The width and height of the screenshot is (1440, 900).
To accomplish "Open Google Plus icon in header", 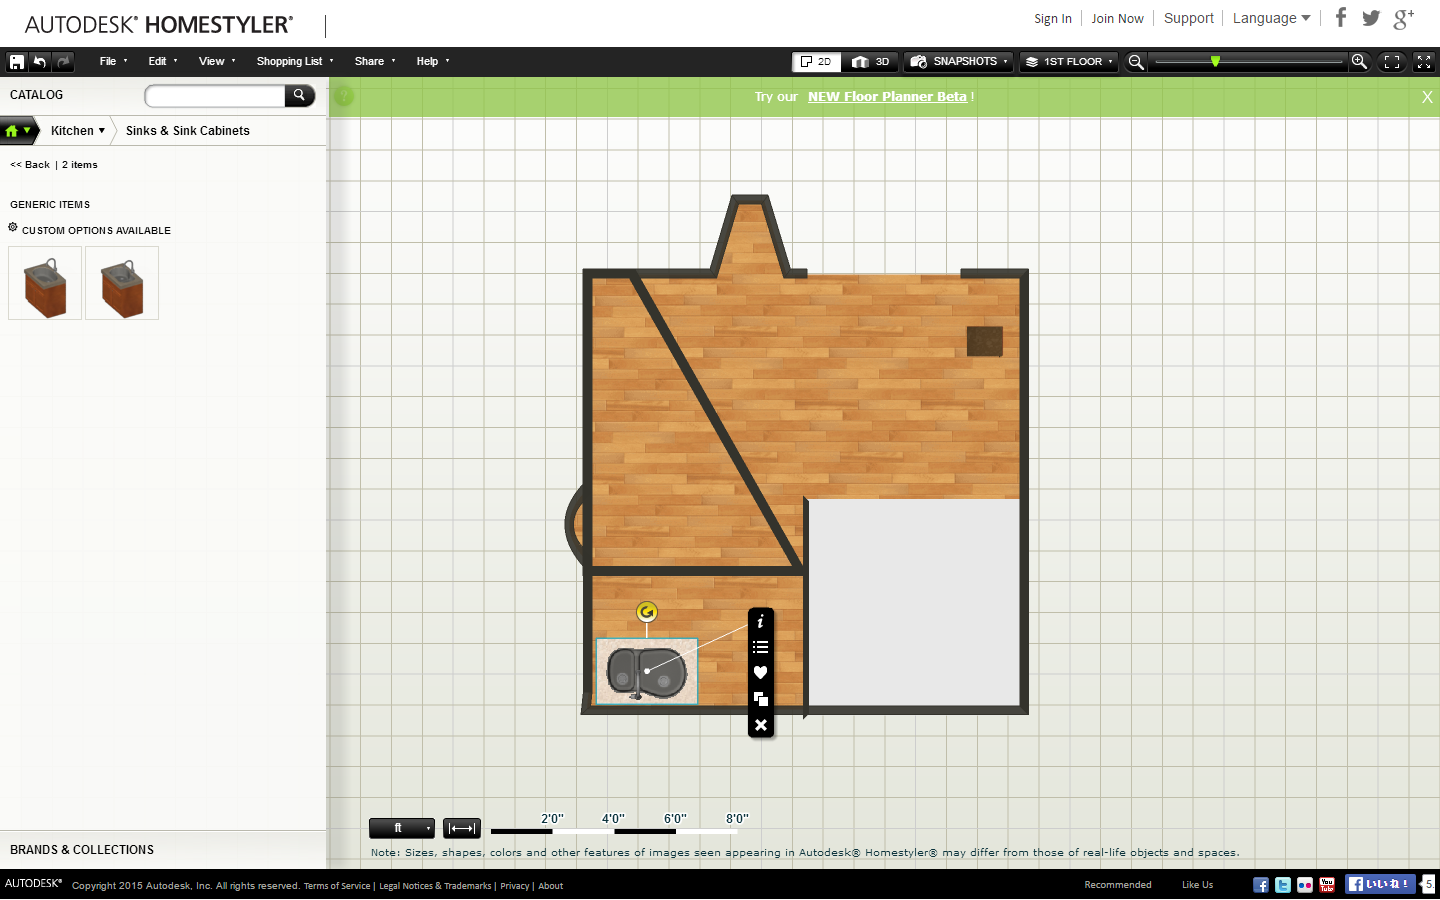I will click(x=1404, y=18).
